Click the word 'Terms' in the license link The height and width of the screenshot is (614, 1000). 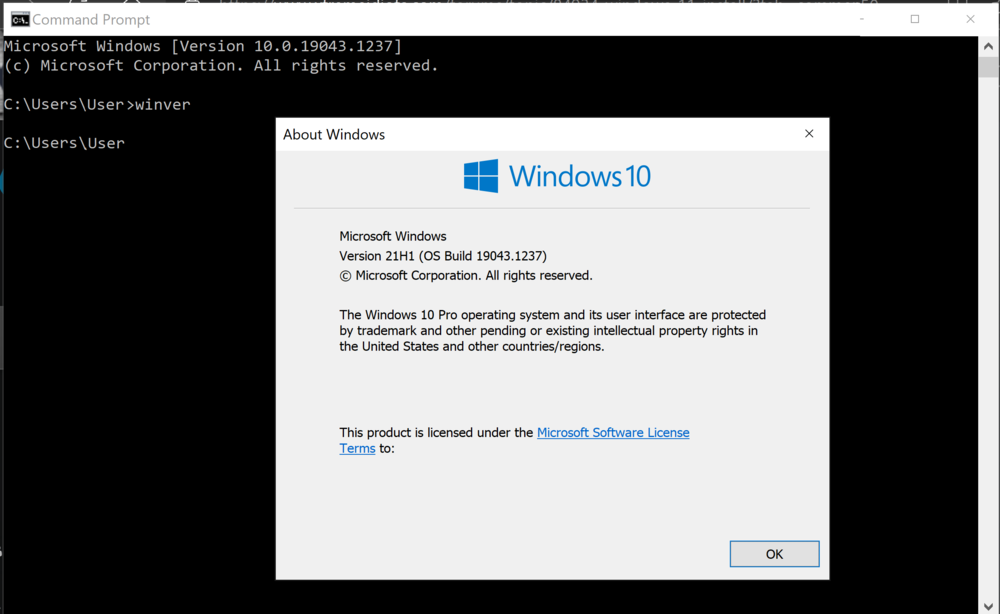(357, 449)
